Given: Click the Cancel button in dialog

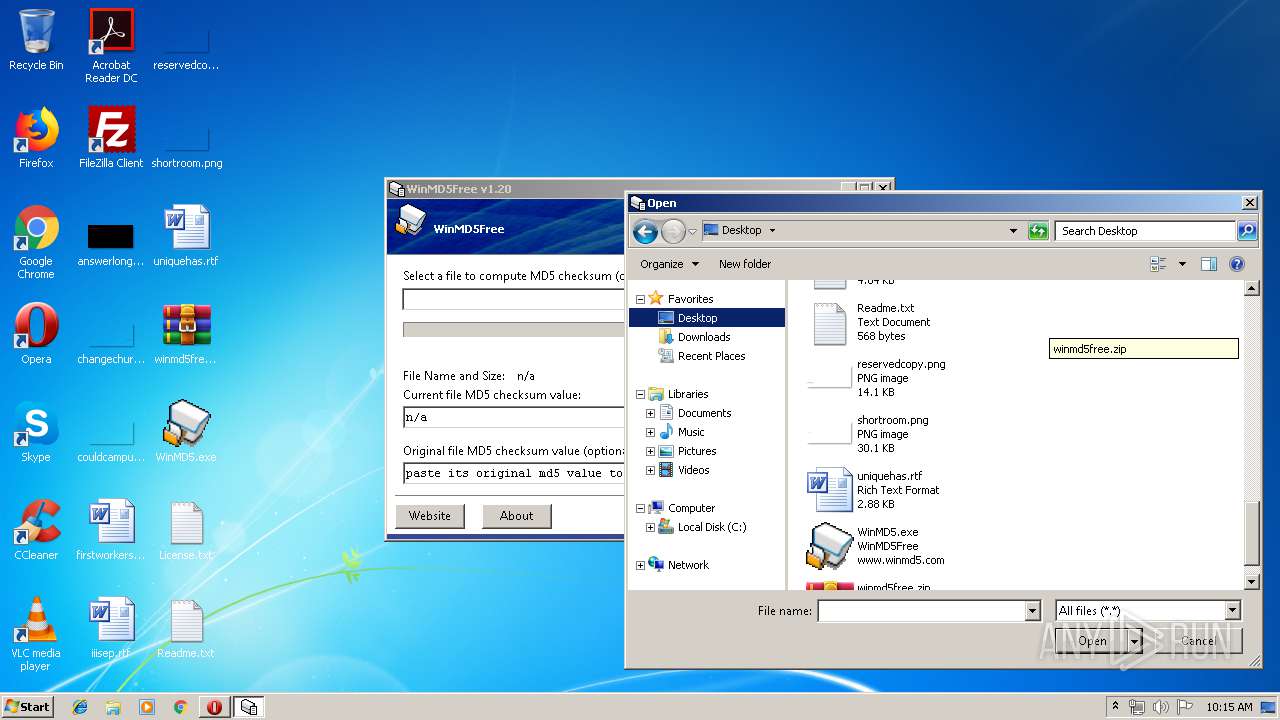Looking at the screenshot, I should click(1199, 641).
